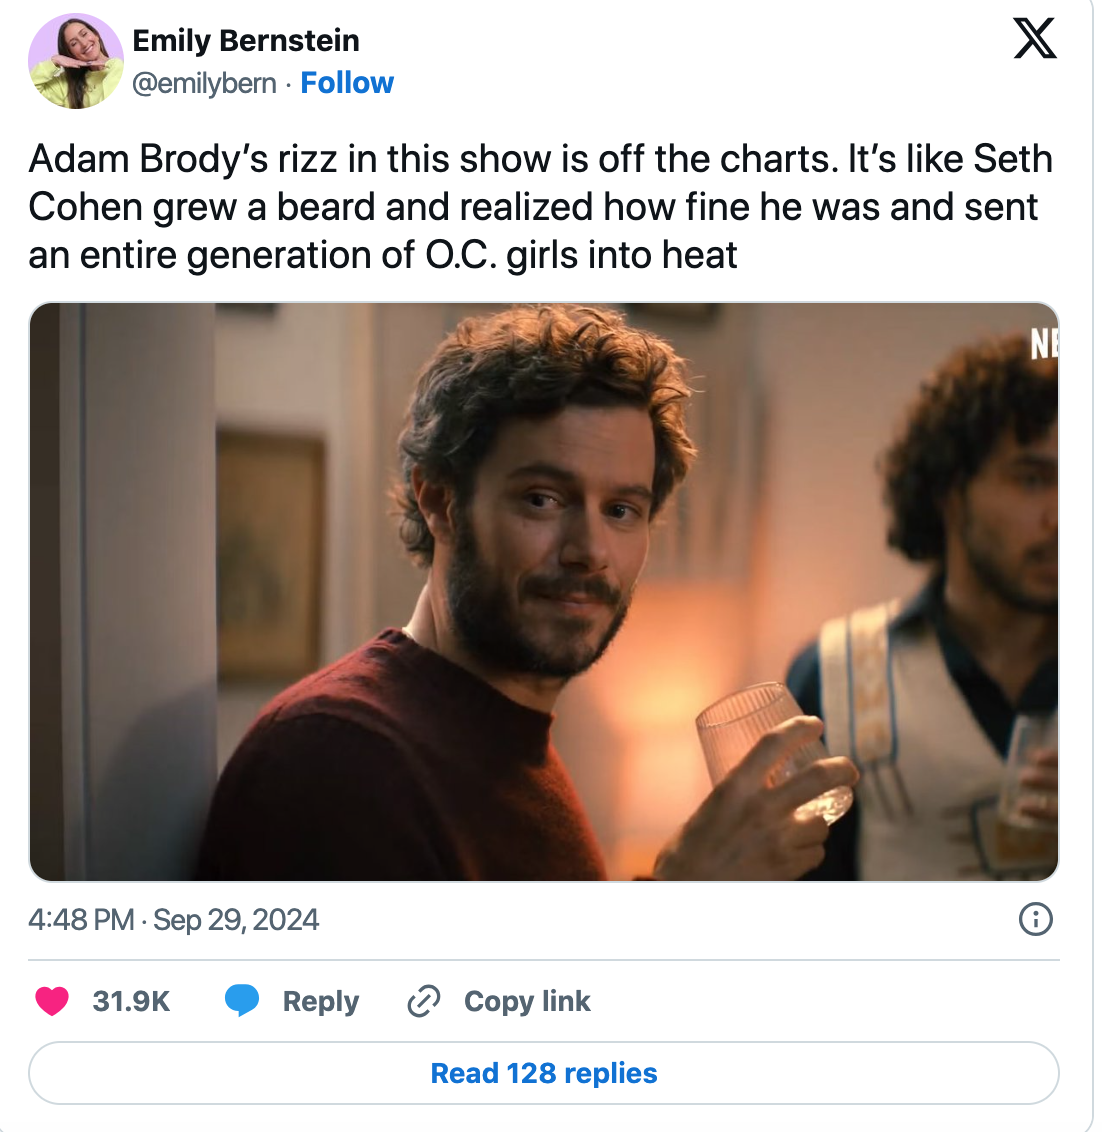
Task: Open the 4:48 PM Sep 29, 2024 timestamp
Action: coord(174,920)
